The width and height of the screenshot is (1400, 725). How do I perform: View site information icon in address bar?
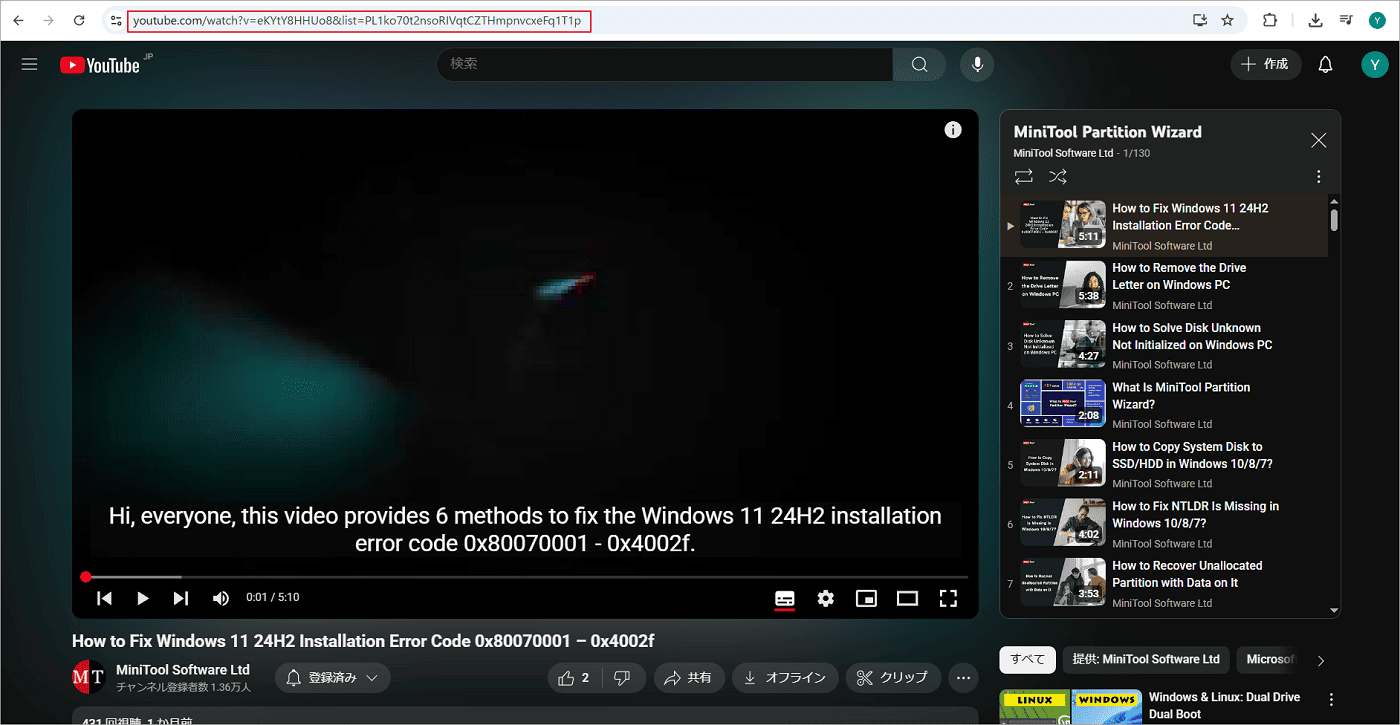(116, 20)
